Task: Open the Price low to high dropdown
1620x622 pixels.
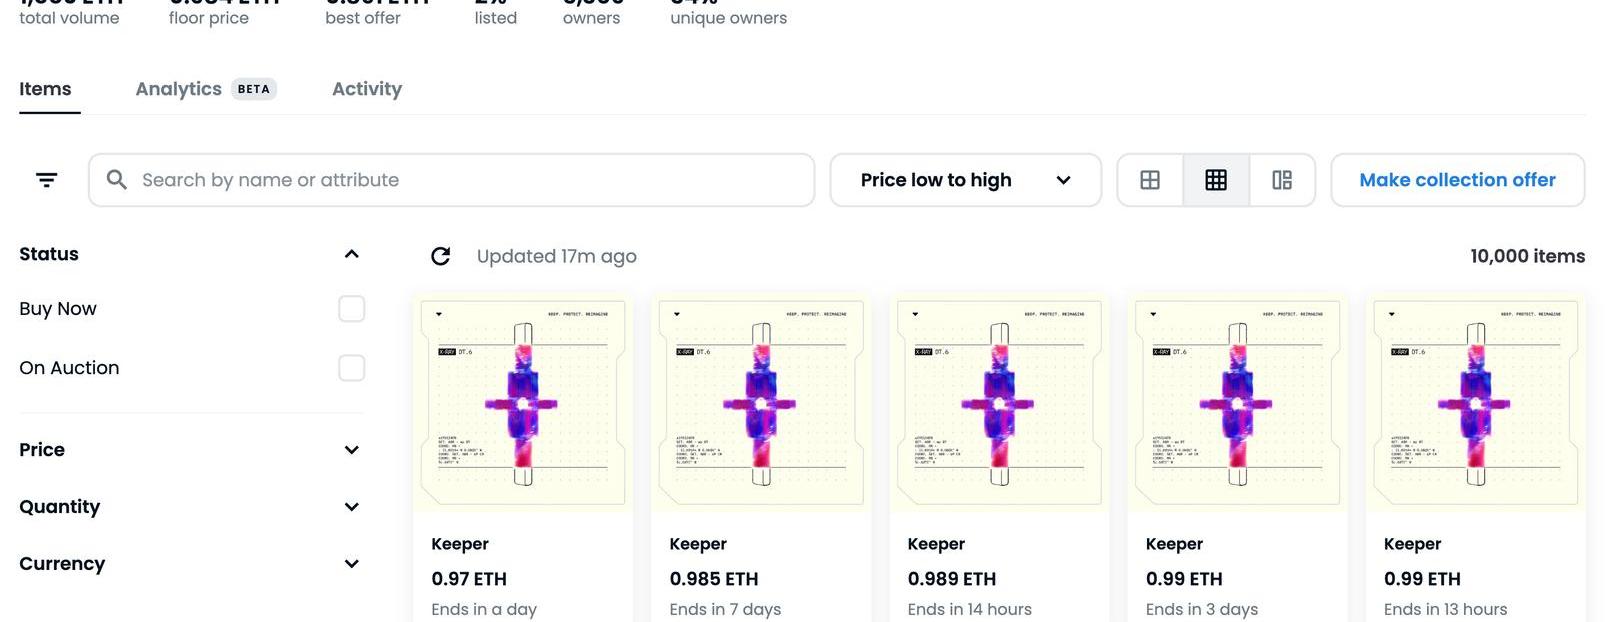Action: coord(965,180)
